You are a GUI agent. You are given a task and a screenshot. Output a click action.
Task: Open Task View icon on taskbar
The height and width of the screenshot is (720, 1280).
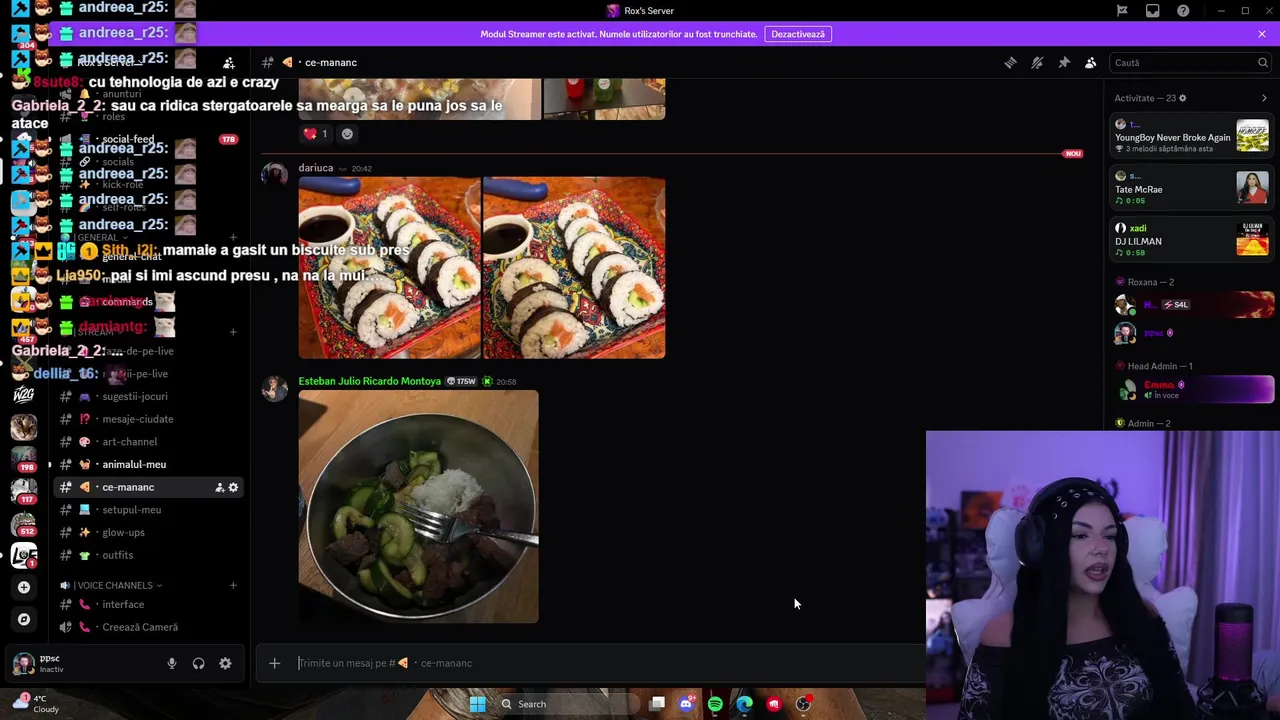point(657,704)
